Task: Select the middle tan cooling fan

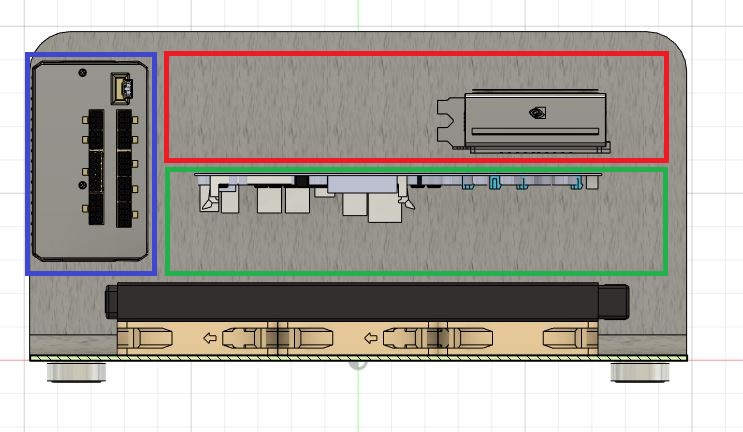Action: point(357,338)
